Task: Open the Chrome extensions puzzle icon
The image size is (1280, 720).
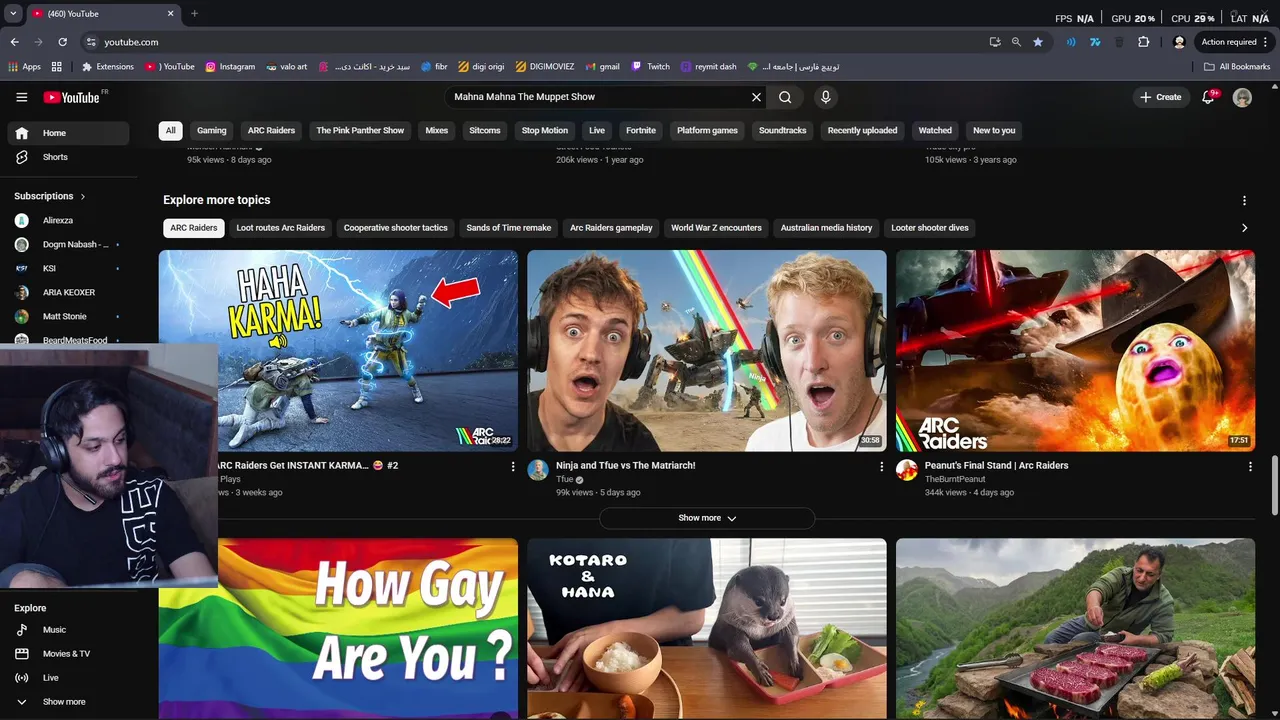Action: 1144,42
